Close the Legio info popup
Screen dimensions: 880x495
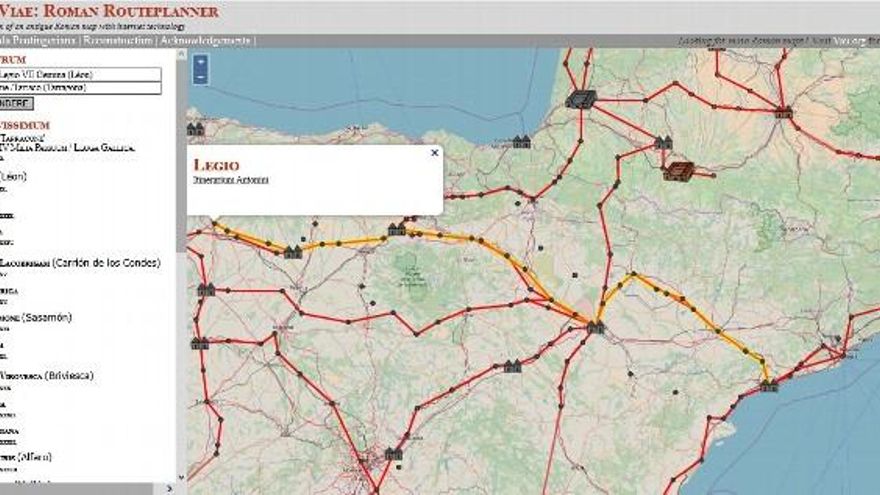434,153
